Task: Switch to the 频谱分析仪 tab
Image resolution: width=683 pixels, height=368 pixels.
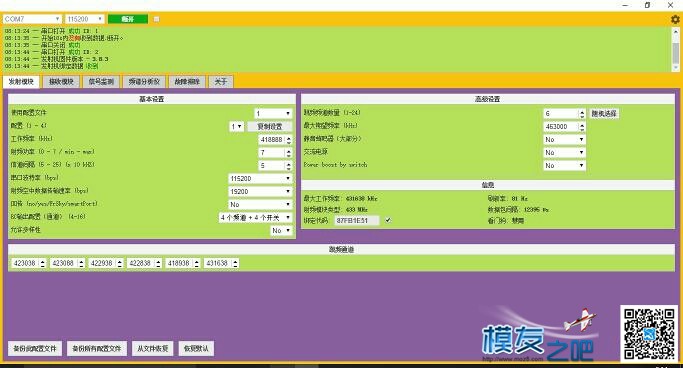Action: (x=144, y=81)
